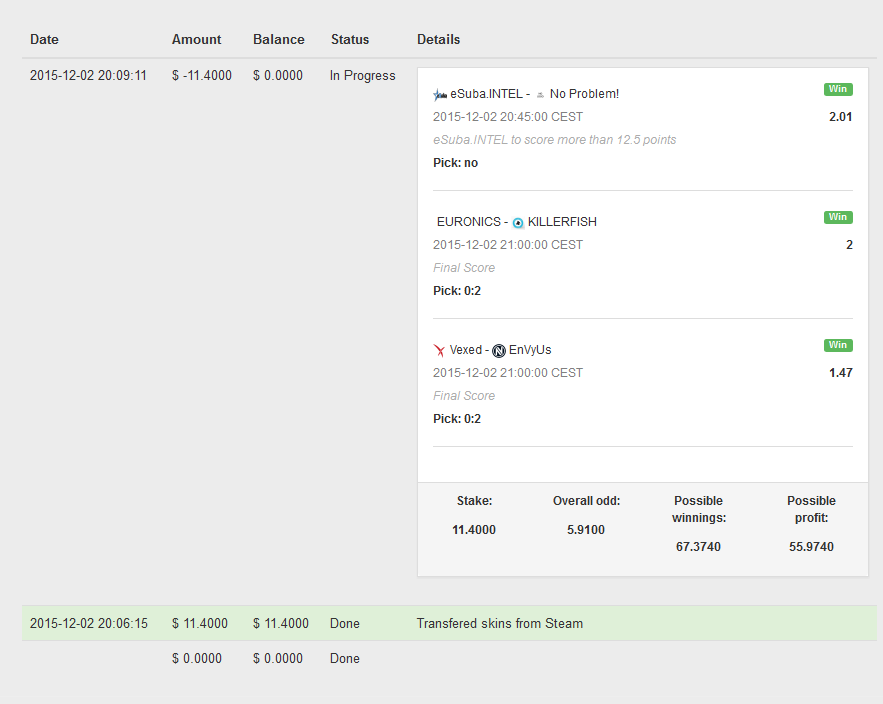
Task: Click match time 2015-12-02 20:45:00 CEST
Action: (x=508, y=117)
